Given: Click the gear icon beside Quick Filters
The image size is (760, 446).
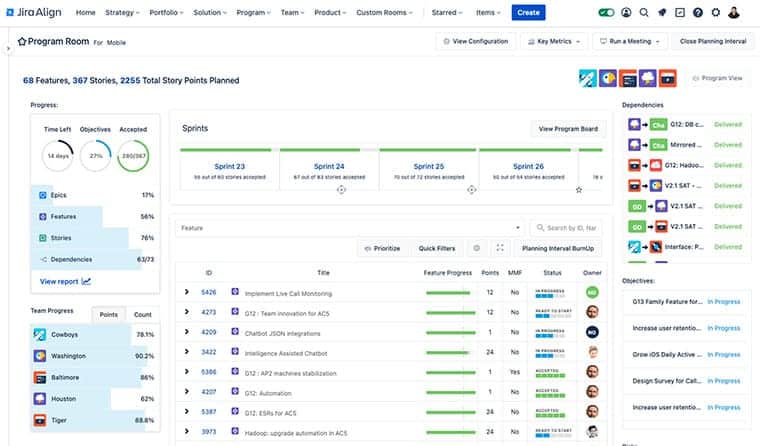Looking at the screenshot, I should pyautogui.click(x=476, y=248).
